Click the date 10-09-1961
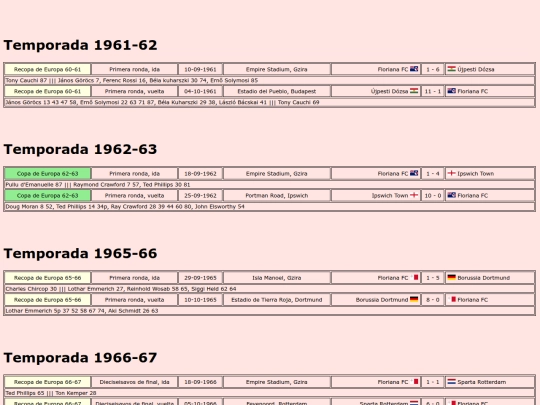Viewport: 540px width, 405px height. pos(200,69)
